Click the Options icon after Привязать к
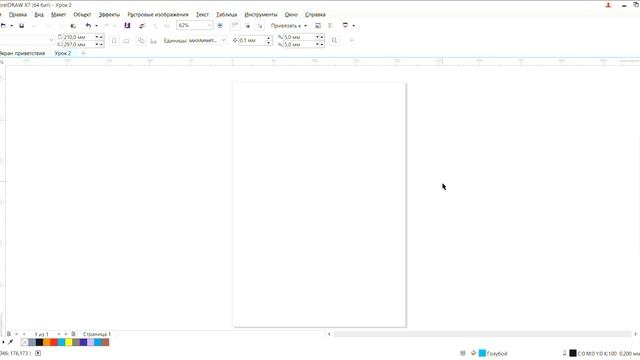640x360 pixels. [x=318, y=26]
